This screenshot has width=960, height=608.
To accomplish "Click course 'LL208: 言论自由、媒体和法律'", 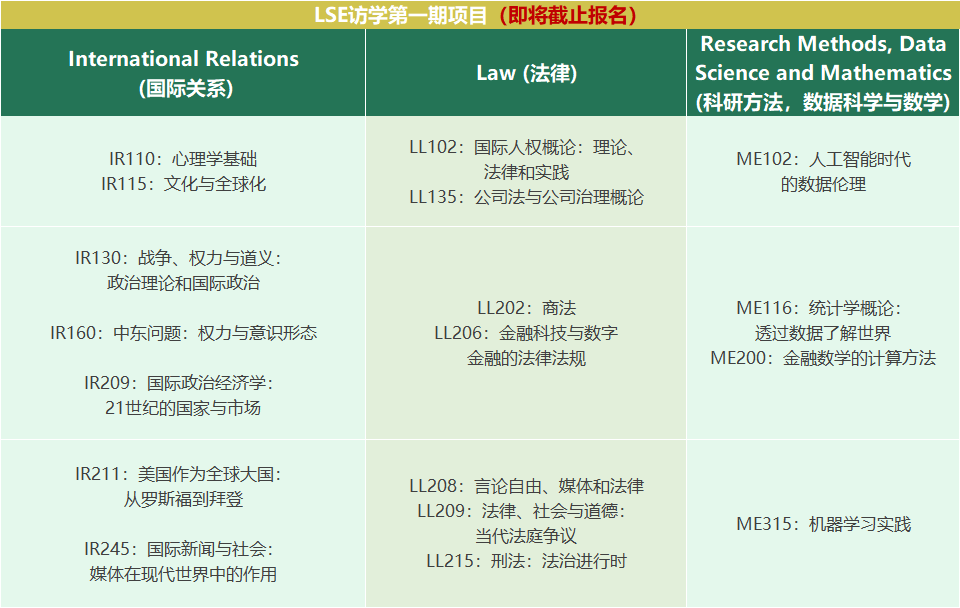I will [526, 486].
